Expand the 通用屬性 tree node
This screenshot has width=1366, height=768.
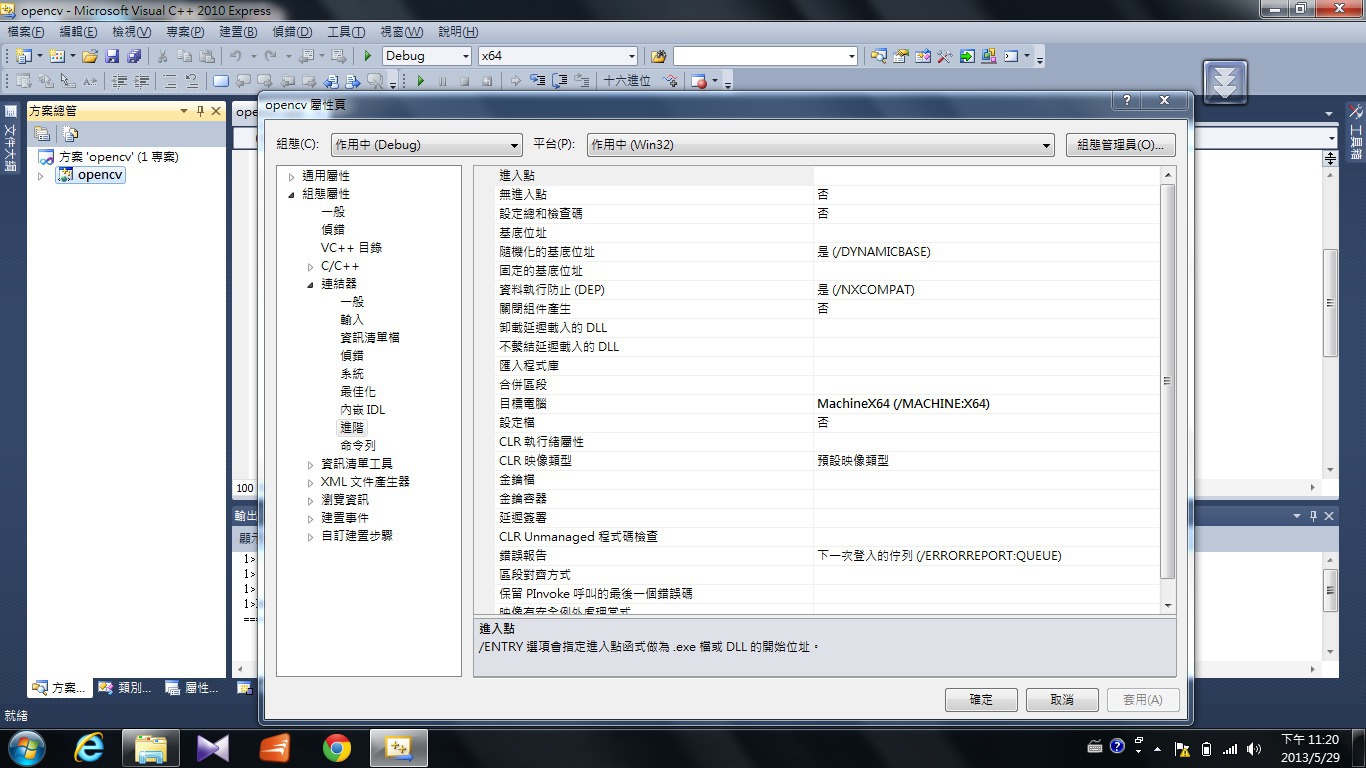tap(292, 176)
